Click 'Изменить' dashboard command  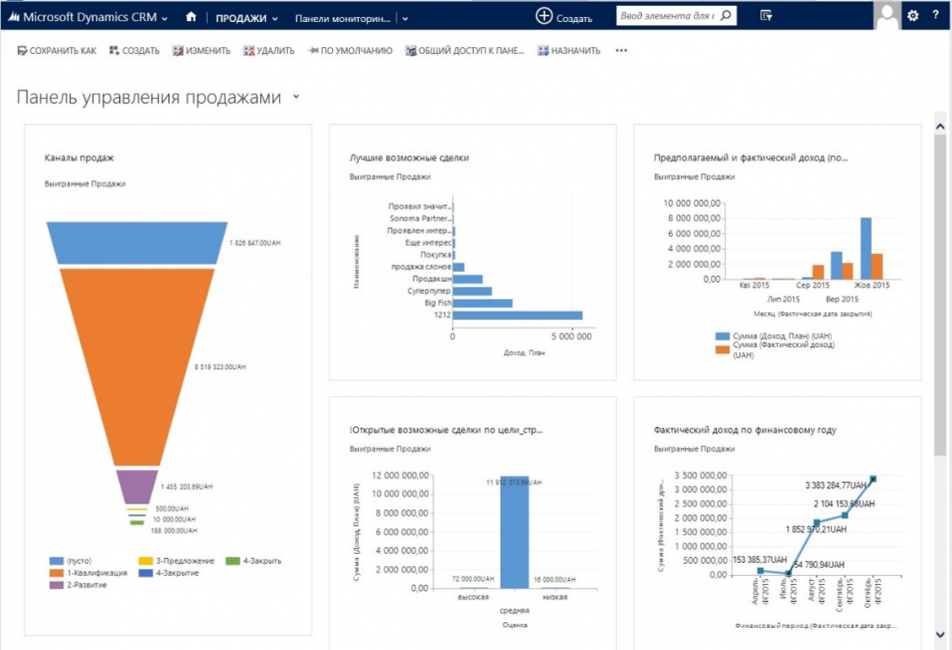tap(201, 51)
